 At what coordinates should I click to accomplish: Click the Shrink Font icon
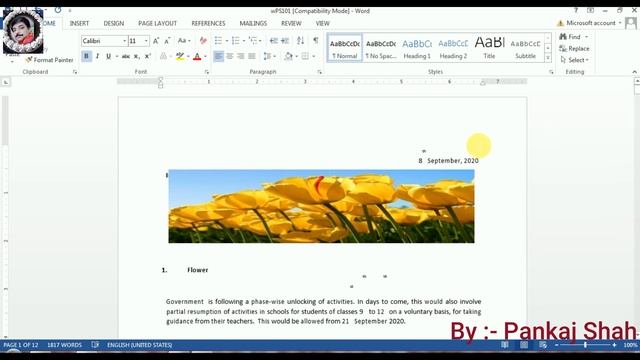click(x=167, y=41)
